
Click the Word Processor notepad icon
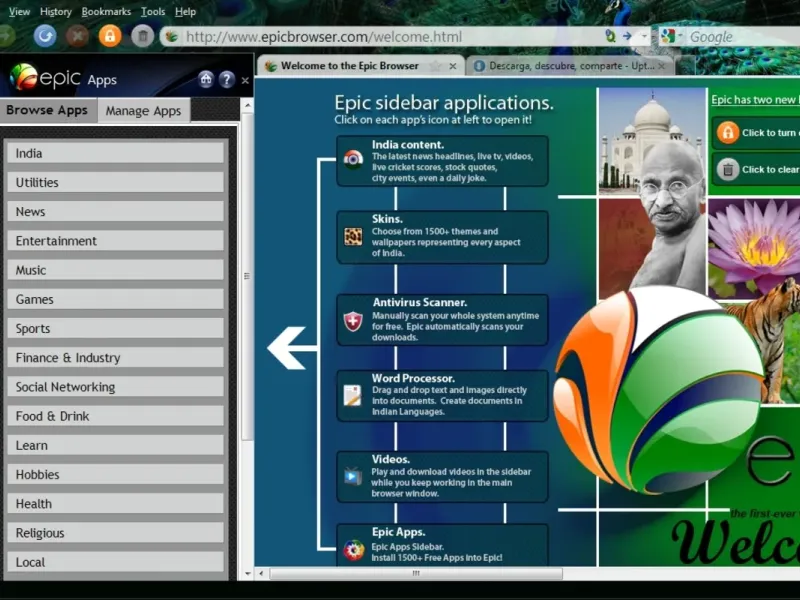coord(353,396)
